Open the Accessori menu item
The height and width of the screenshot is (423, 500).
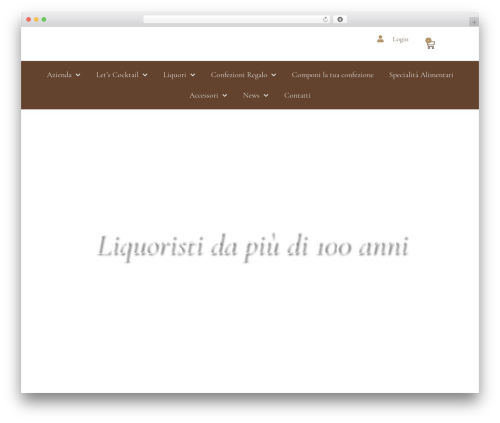[204, 95]
